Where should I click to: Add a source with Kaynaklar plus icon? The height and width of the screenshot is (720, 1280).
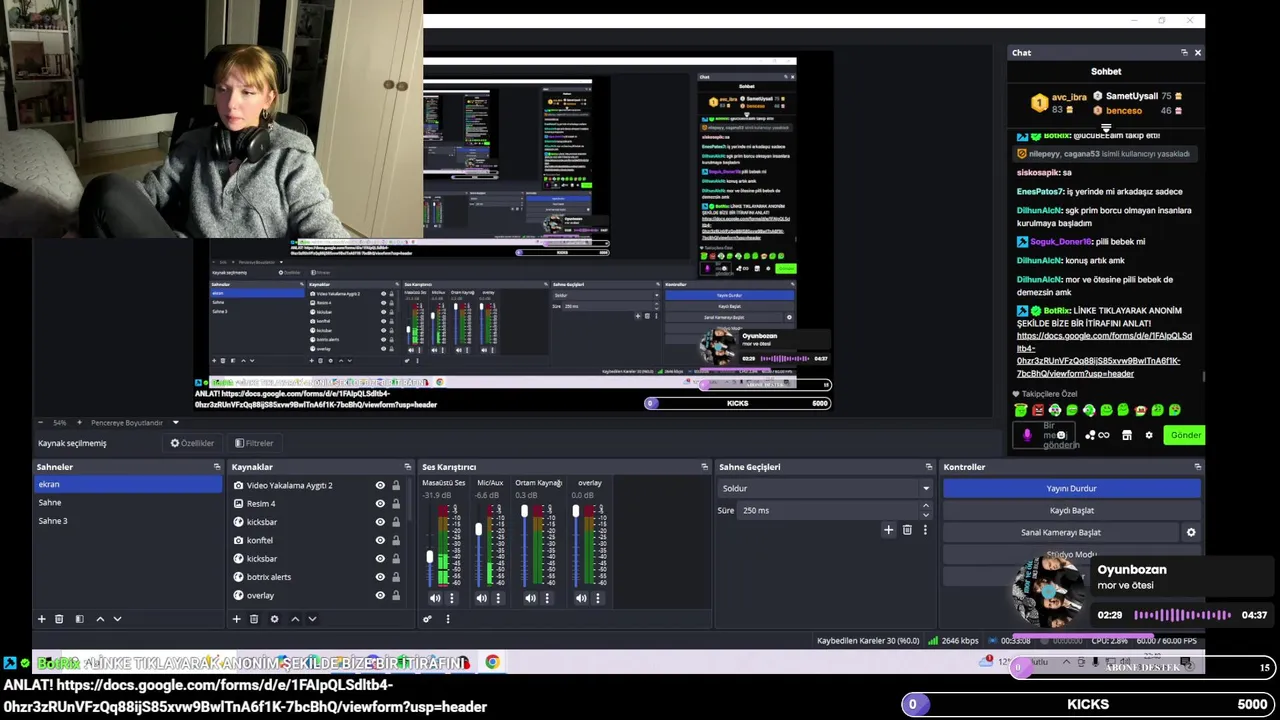(236, 619)
